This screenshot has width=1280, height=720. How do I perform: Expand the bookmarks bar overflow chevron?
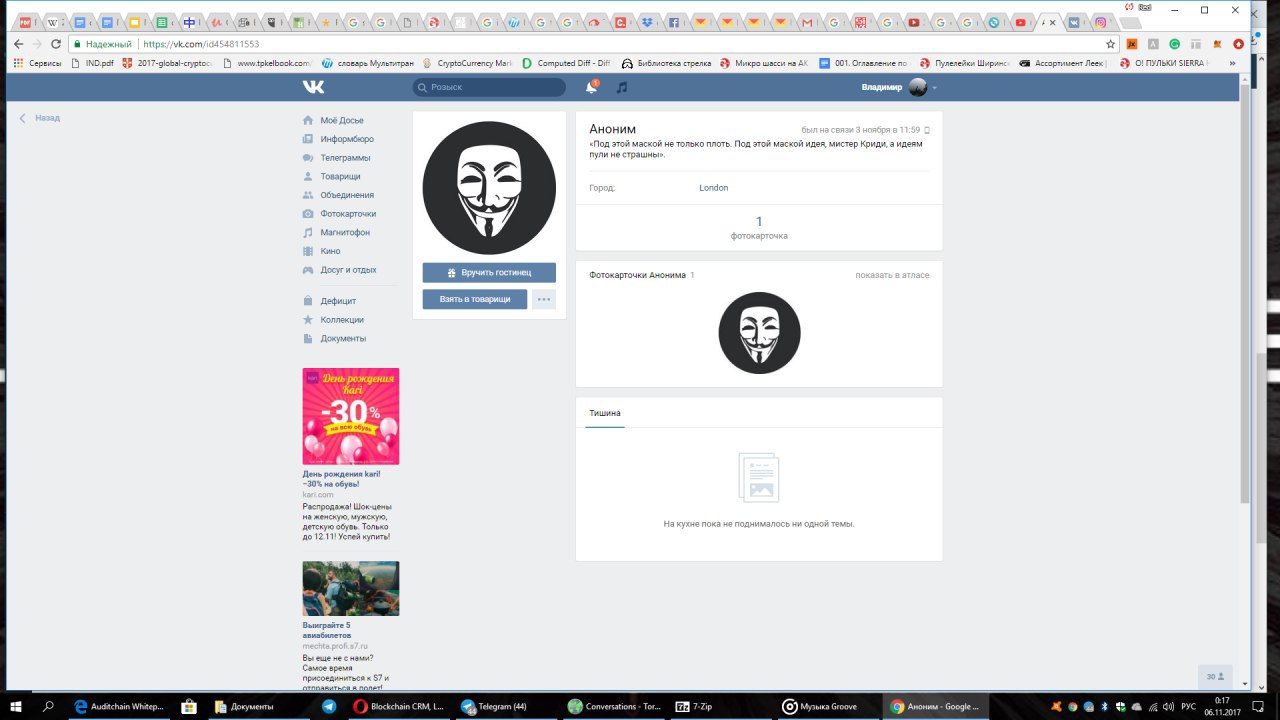coord(1232,63)
